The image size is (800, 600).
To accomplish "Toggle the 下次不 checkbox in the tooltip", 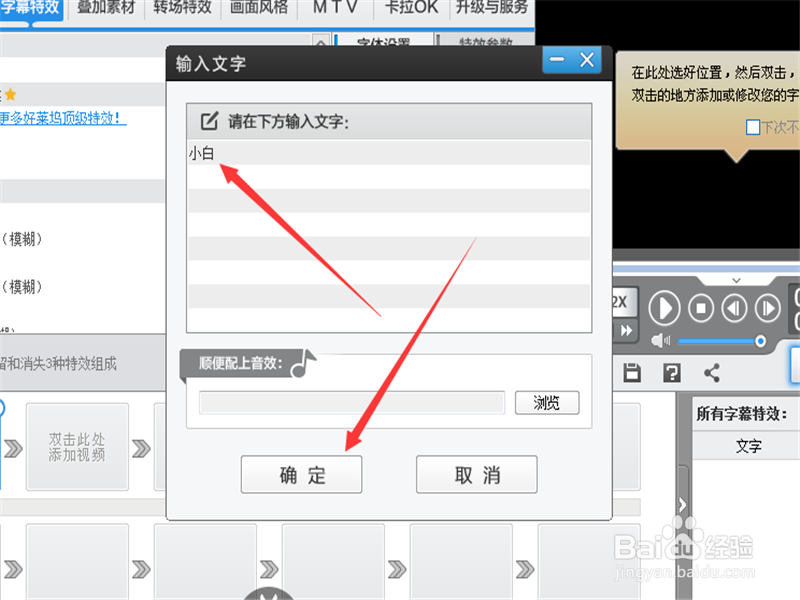I will 753,127.
